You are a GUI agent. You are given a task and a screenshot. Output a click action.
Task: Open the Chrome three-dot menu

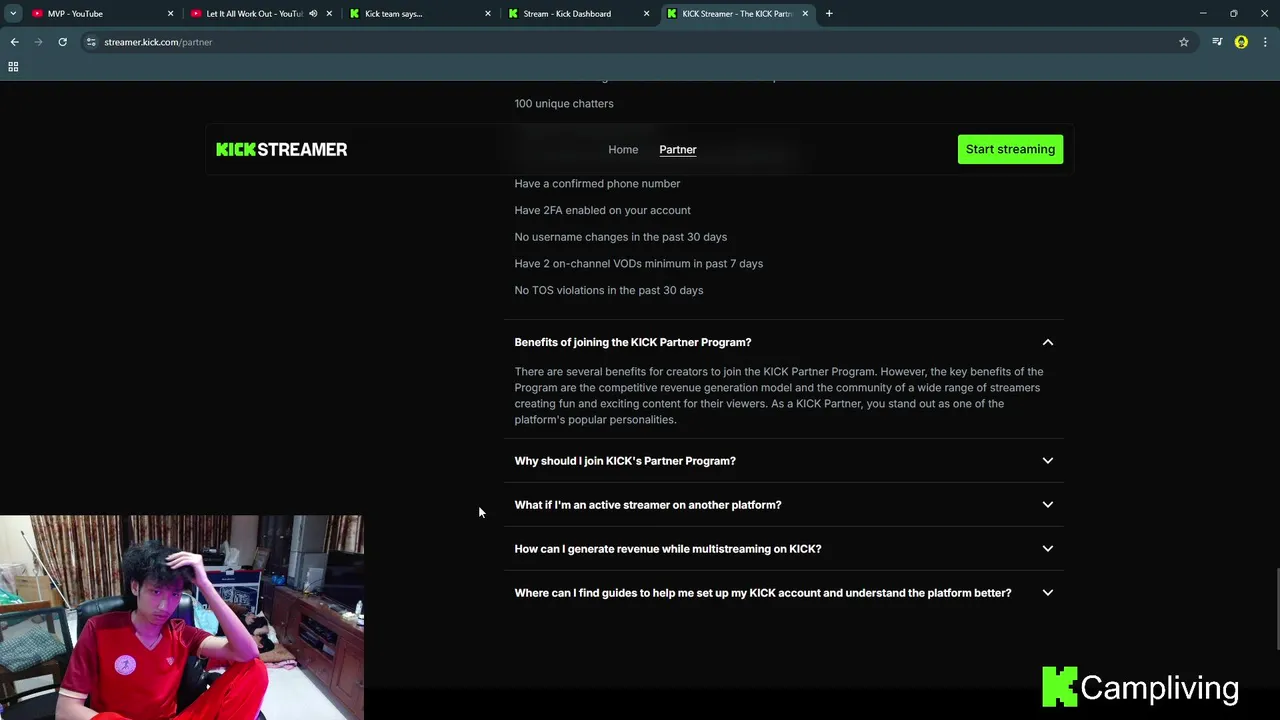tap(1266, 42)
